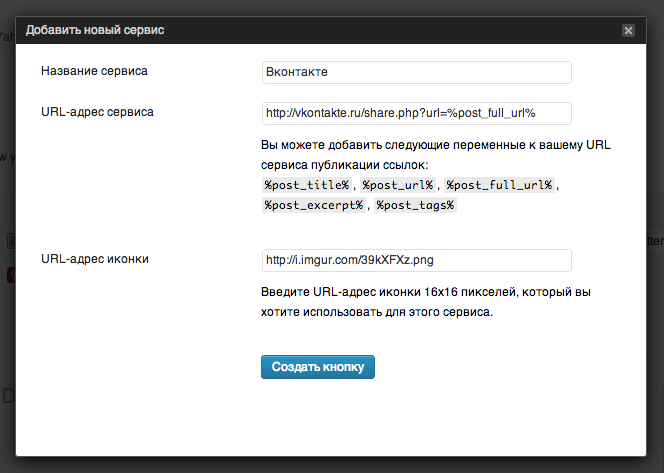Select the icon URL field with imgur link

point(416,260)
